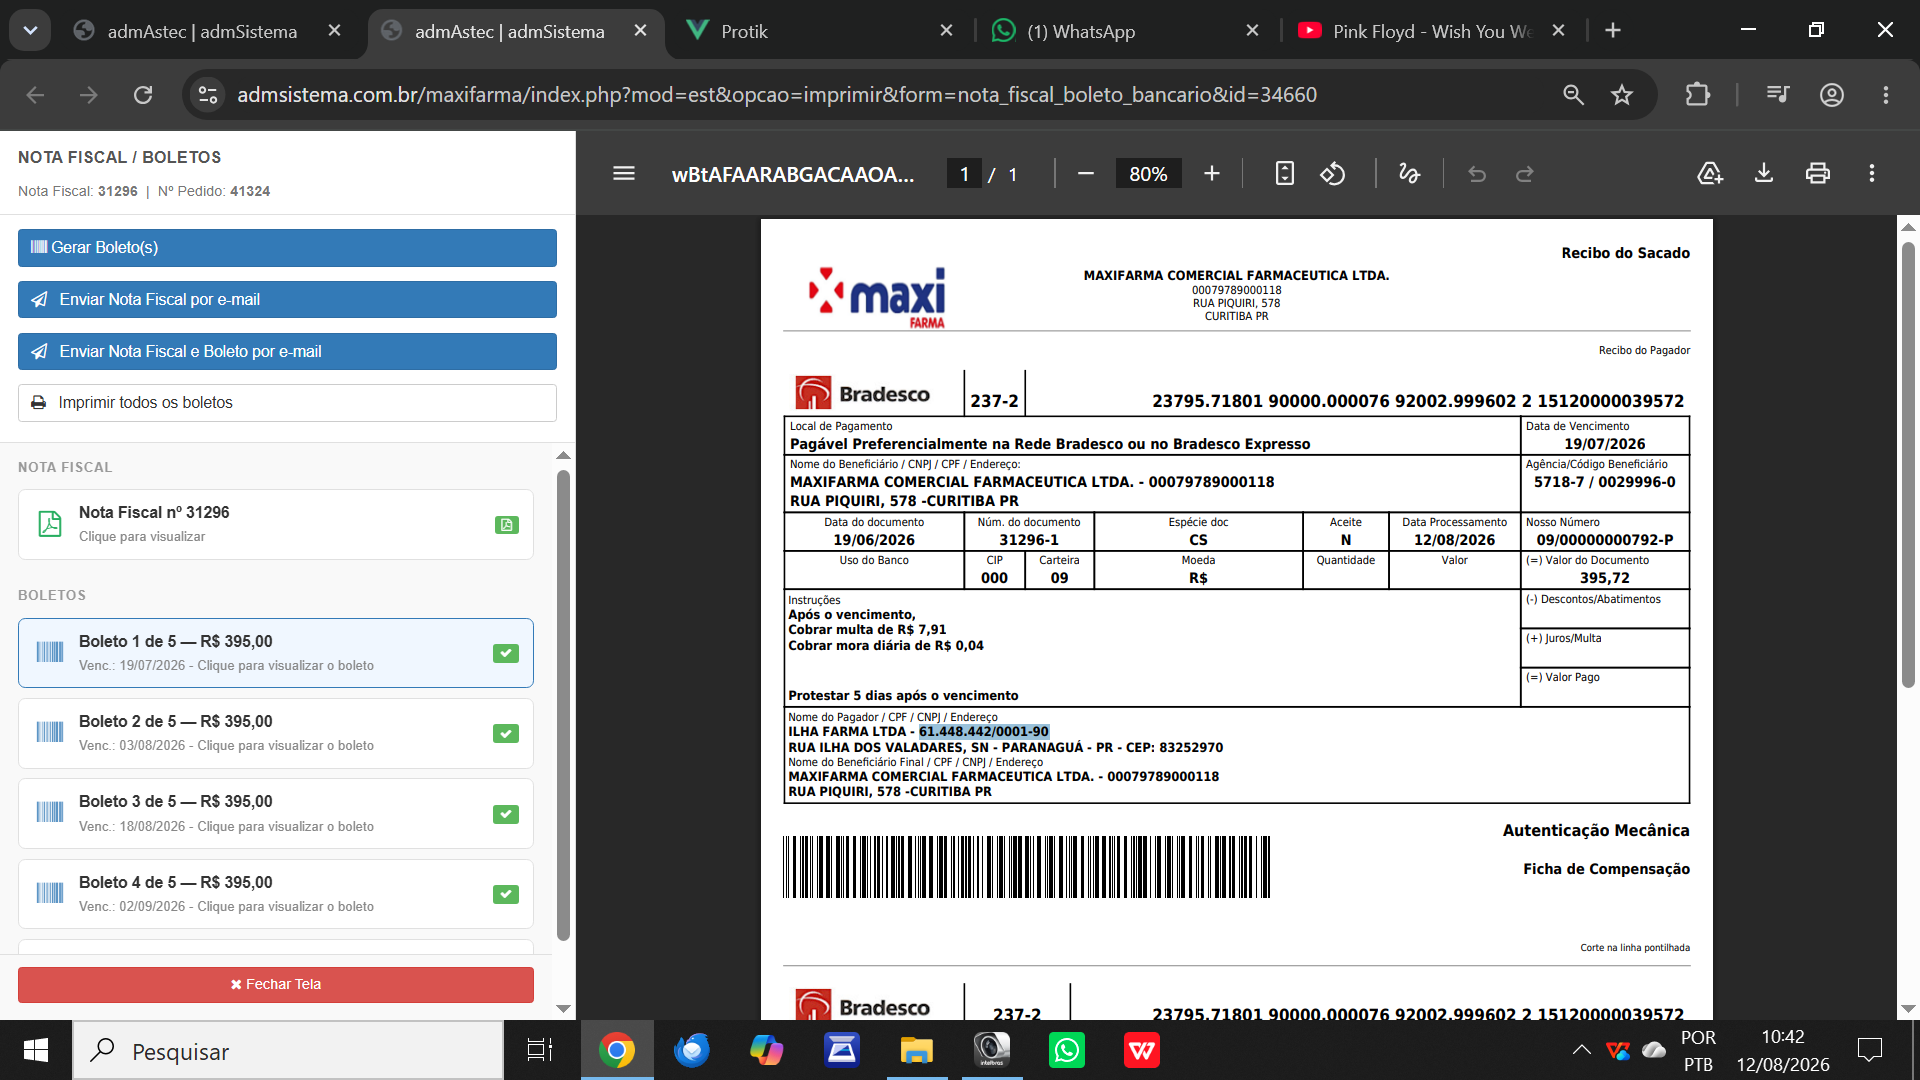Open the media controls button
1920x1080 pixels.
1778,95
